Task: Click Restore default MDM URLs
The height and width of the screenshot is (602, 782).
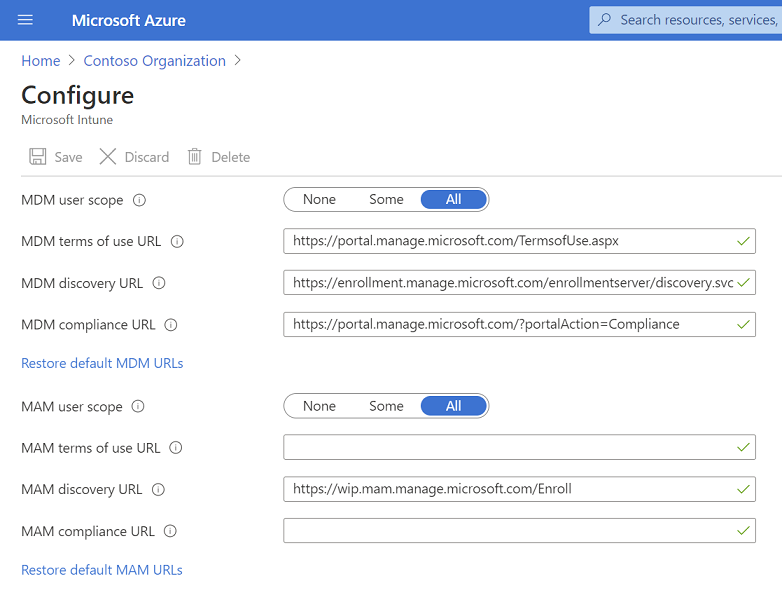Action: click(x=102, y=363)
